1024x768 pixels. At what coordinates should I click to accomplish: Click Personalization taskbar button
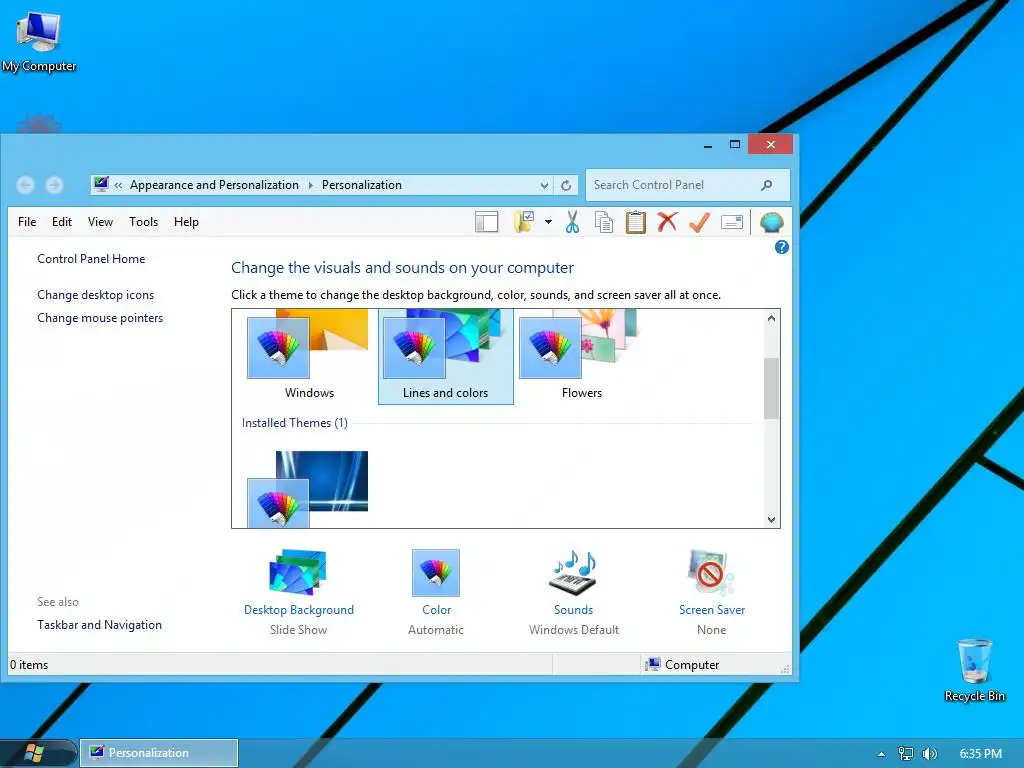[159, 753]
